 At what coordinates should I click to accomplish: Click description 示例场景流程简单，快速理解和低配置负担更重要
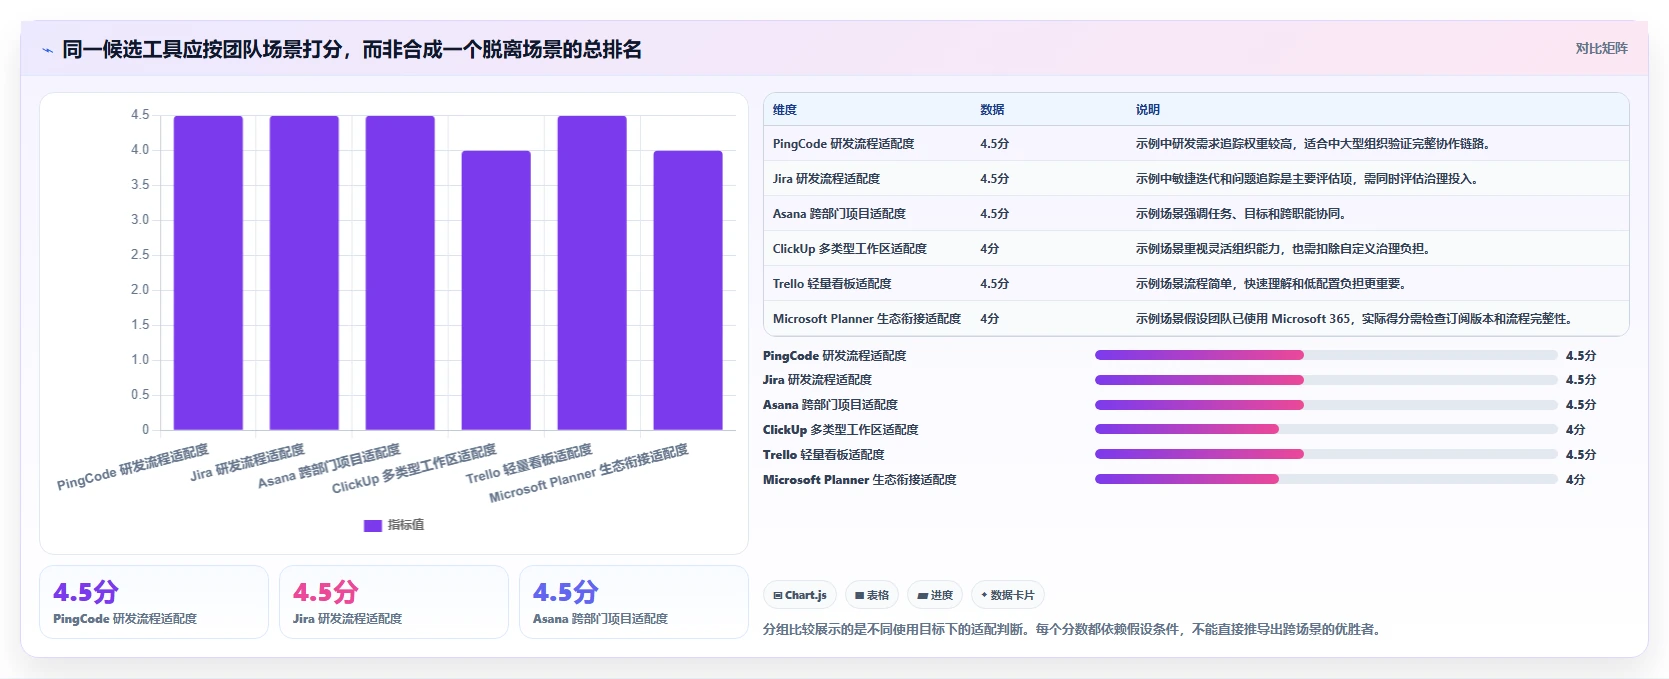tap(1273, 284)
